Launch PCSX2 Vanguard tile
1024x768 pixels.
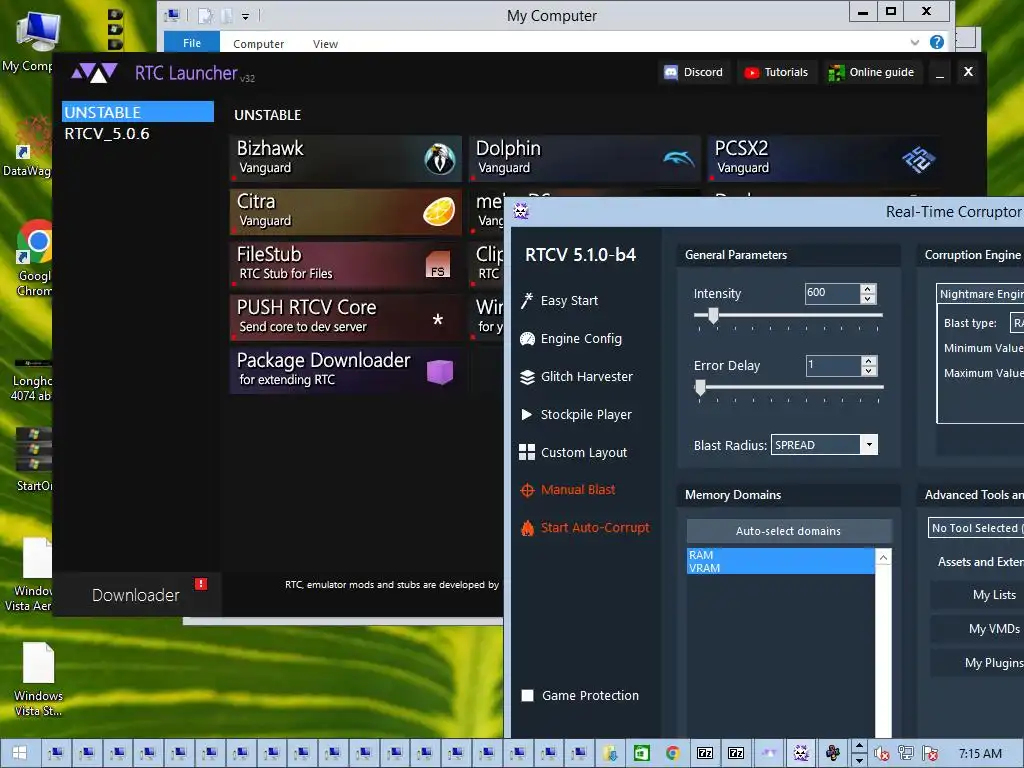tap(824, 159)
